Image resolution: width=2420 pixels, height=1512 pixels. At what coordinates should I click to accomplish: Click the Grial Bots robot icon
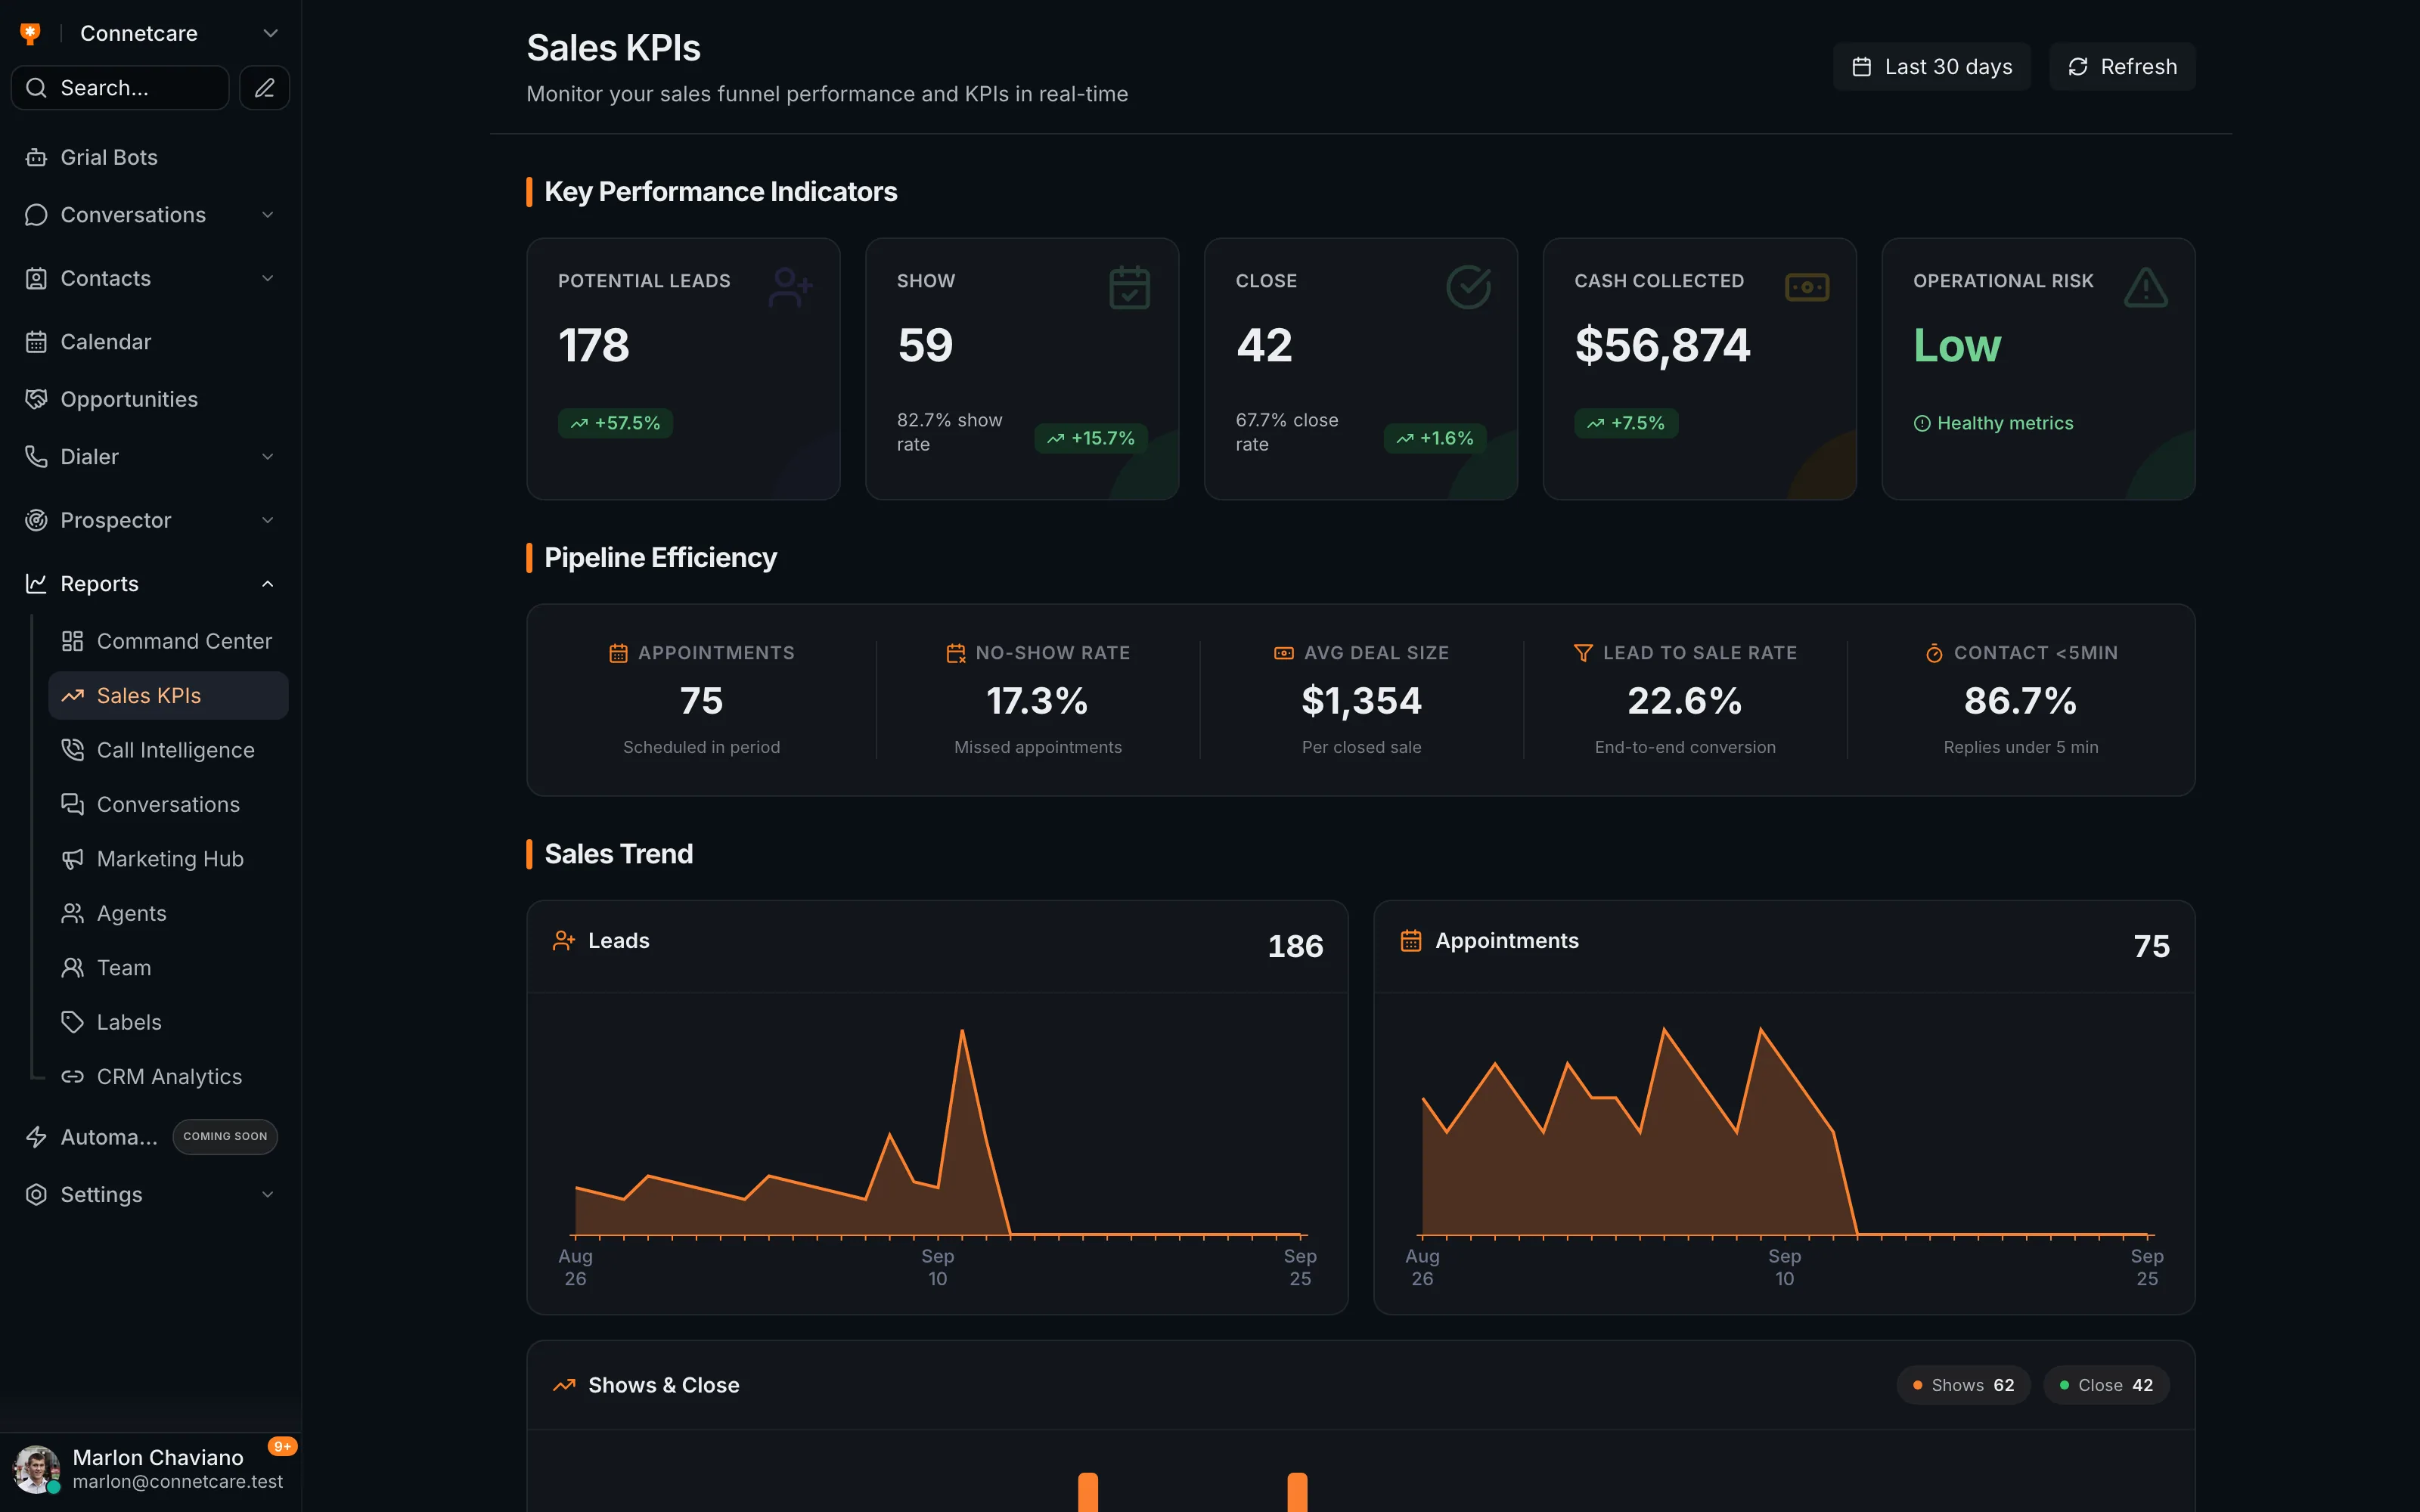tap(36, 157)
